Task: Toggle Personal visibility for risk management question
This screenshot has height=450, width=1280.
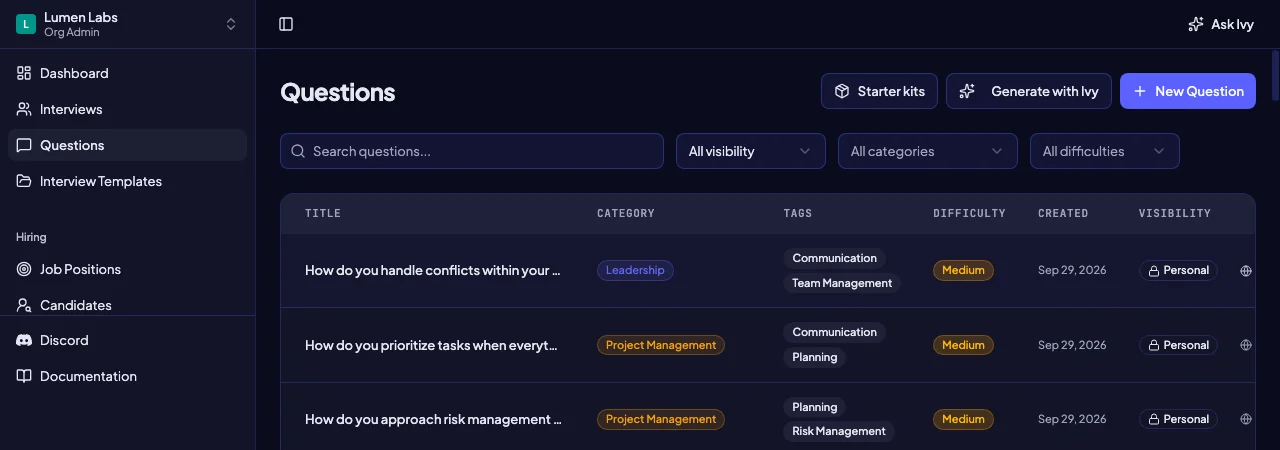Action: [x=1178, y=419]
